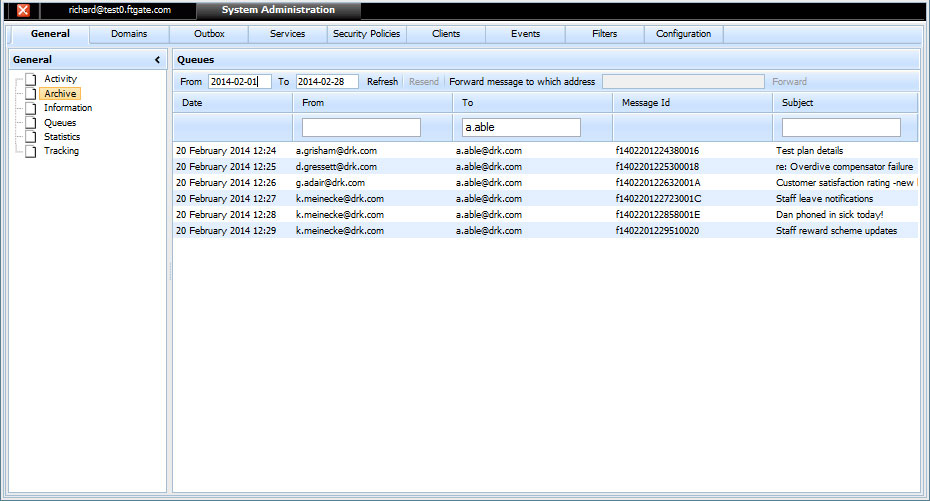
Task: Sort by the To column header
Action: (533, 103)
